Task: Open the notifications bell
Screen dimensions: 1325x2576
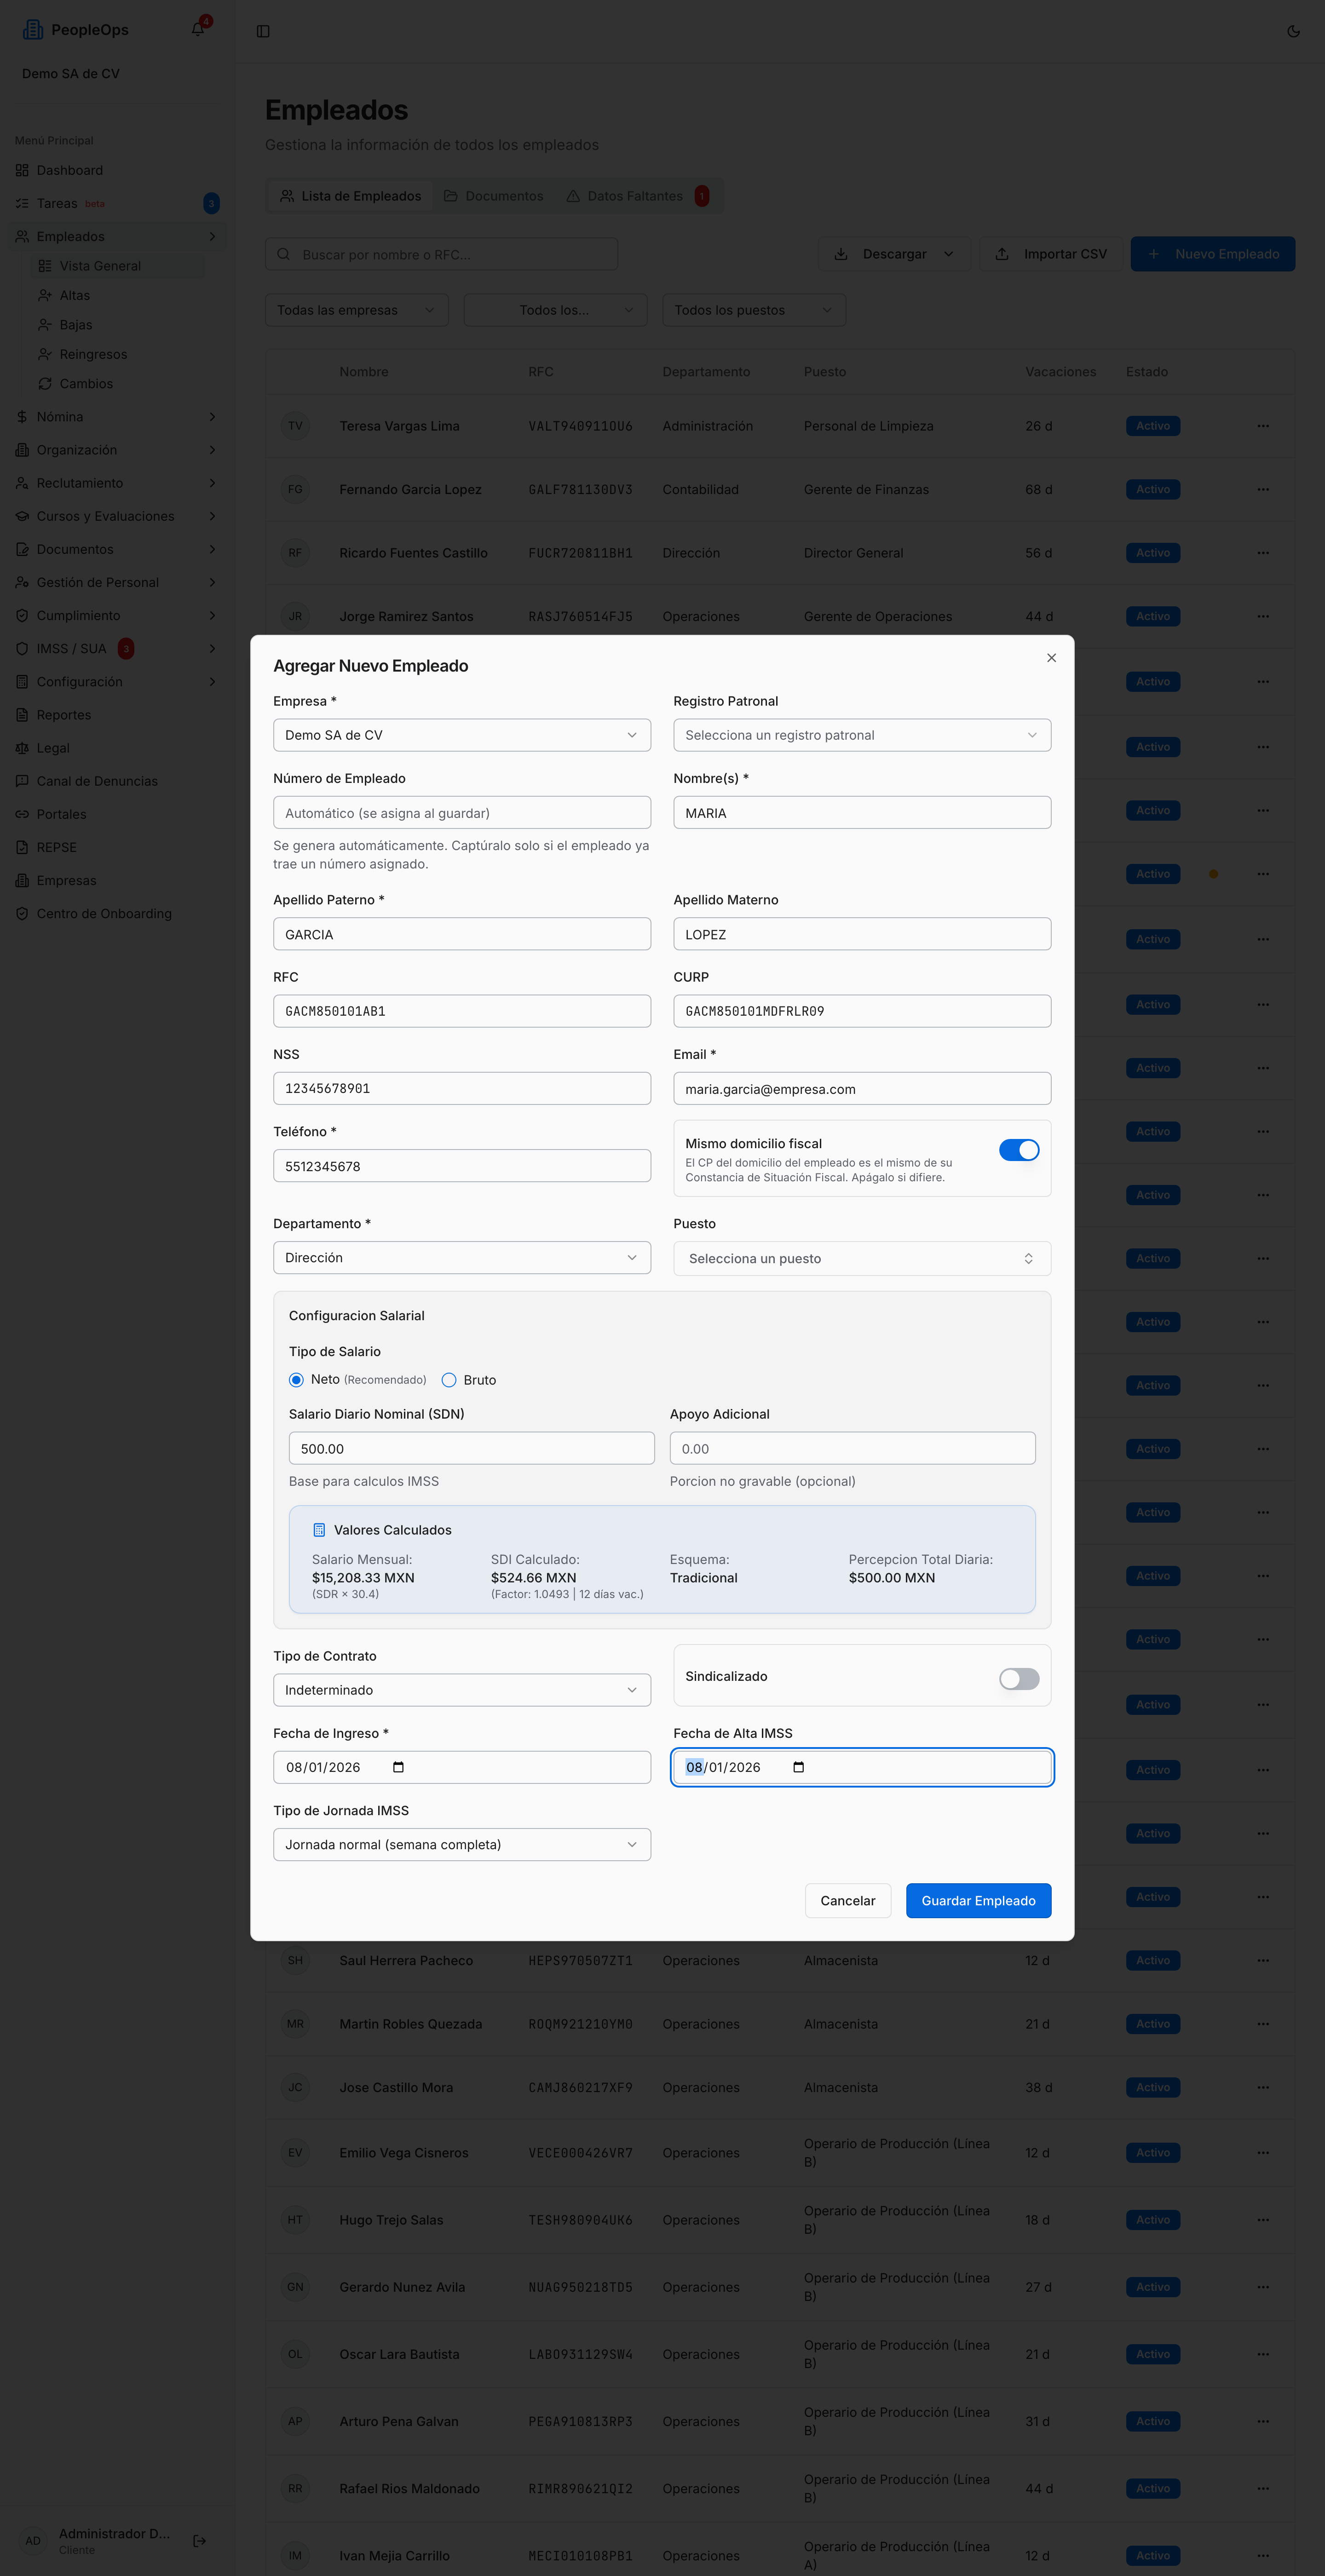Action: tap(198, 29)
